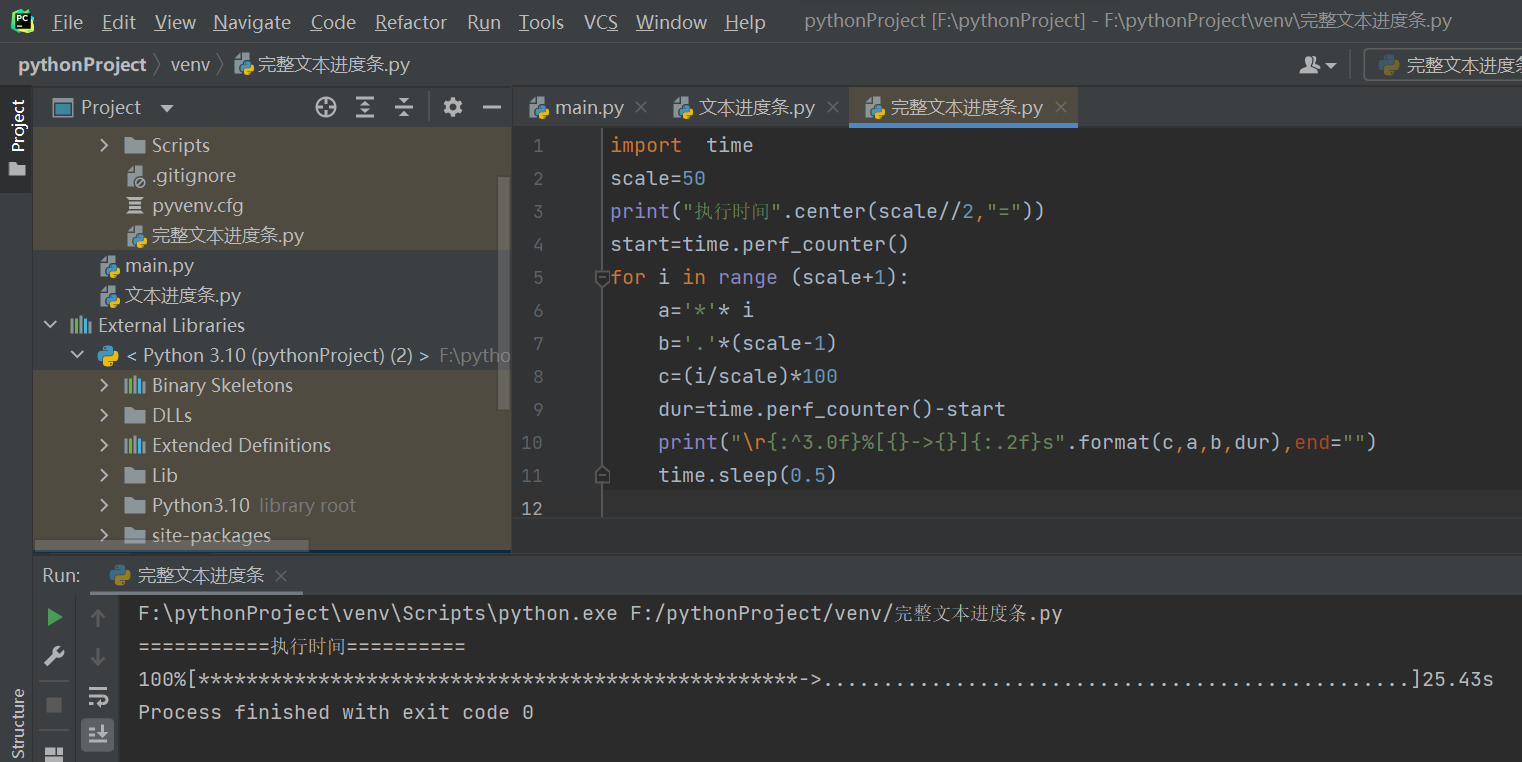Open Project panel options gear icon
The image size is (1522, 762).
(x=452, y=107)
